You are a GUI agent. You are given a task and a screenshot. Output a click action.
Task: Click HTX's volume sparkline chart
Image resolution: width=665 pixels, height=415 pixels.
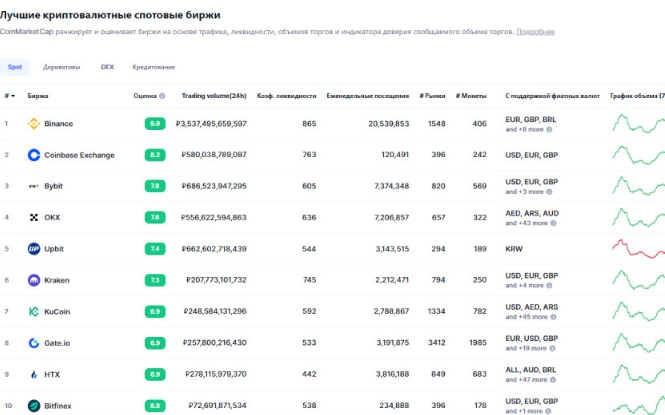(x=638, y=374)
